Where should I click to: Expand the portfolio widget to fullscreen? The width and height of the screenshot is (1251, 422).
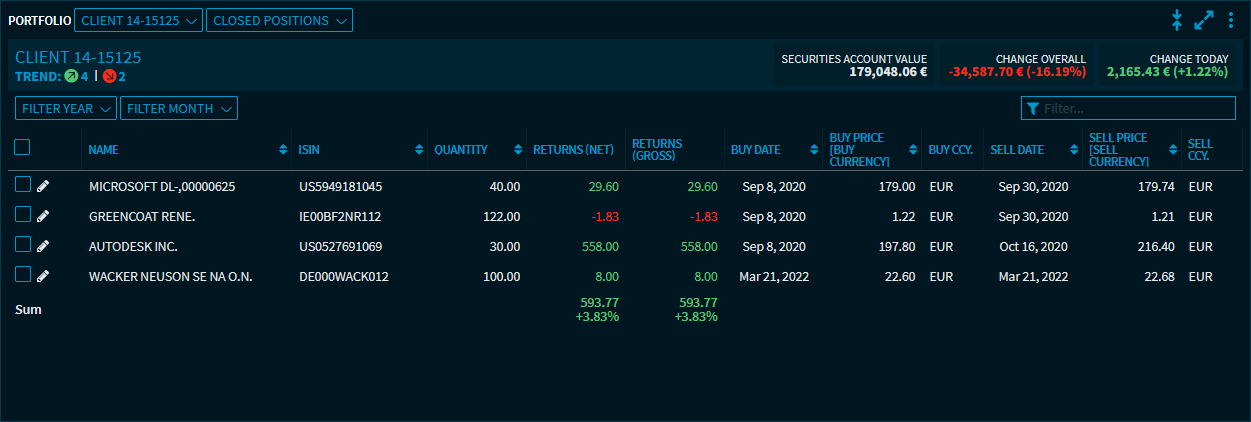1204,20
